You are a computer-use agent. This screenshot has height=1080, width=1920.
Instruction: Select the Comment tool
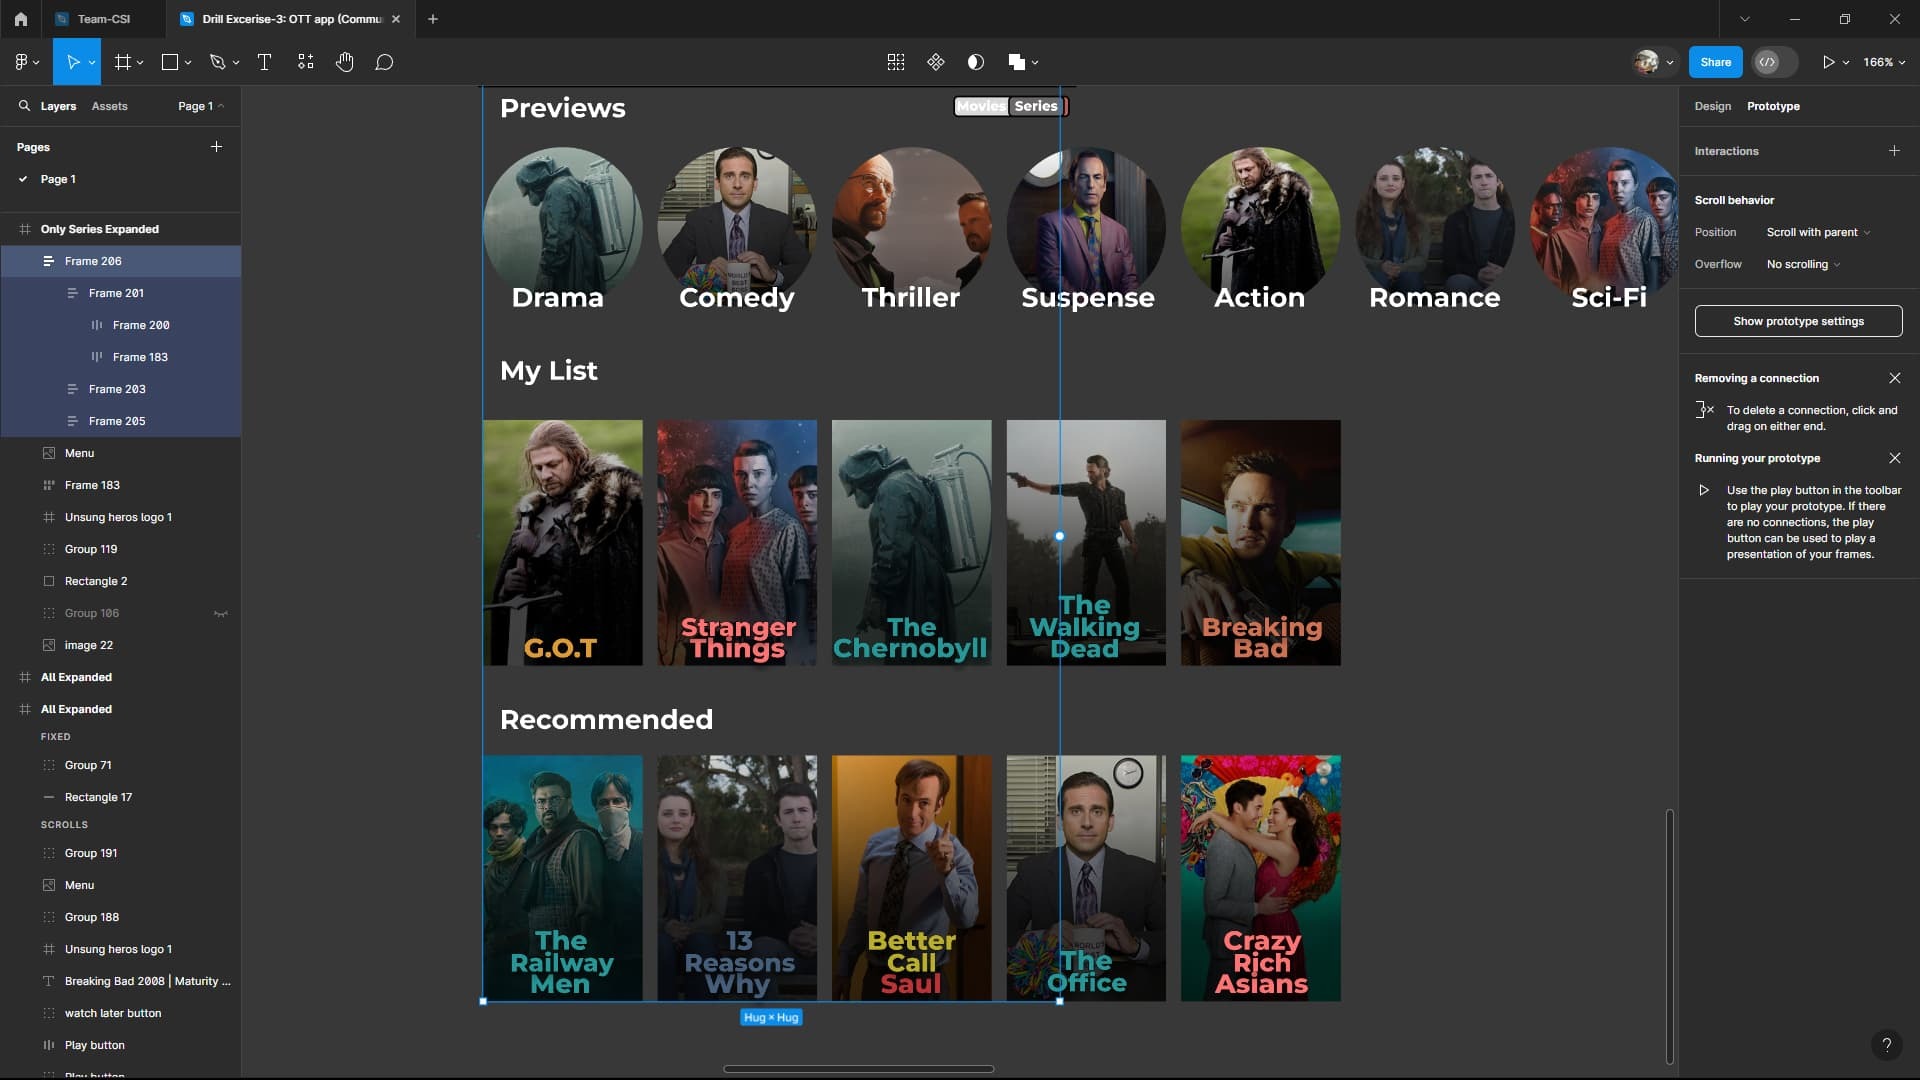[384, 62]
